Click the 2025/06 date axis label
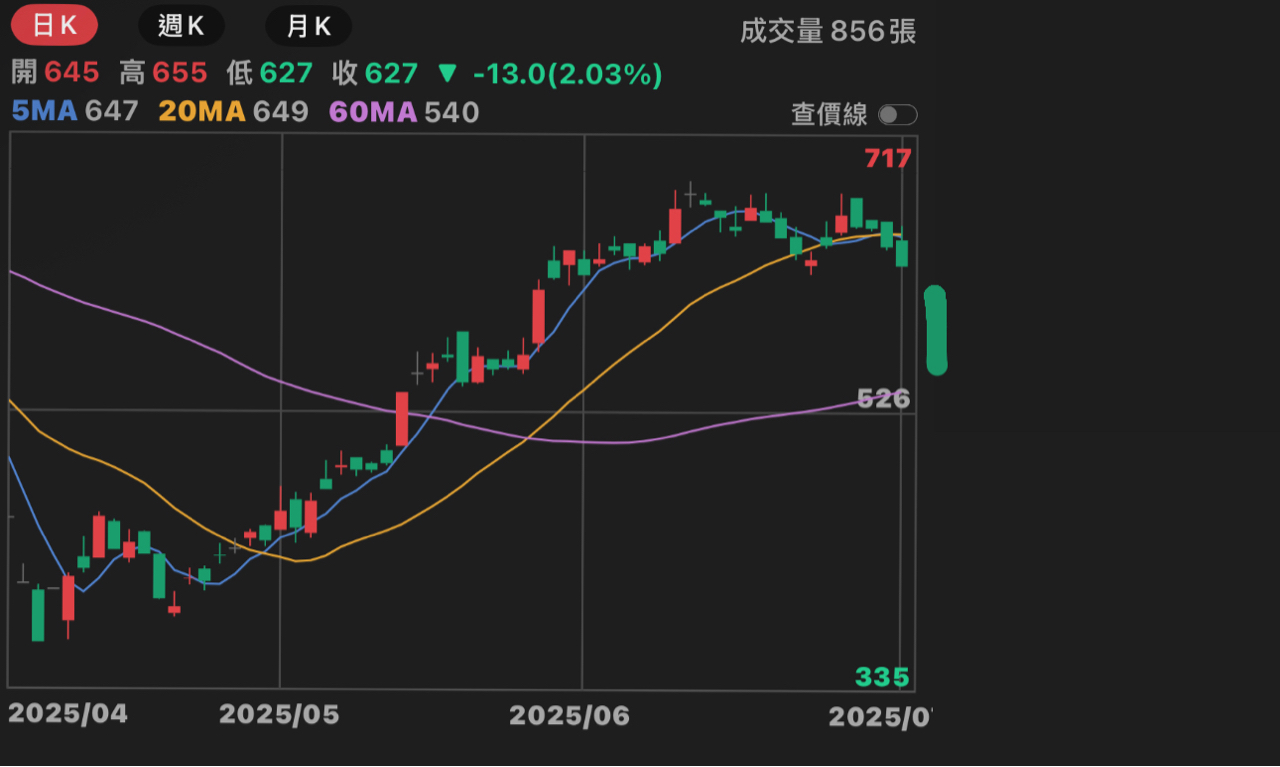 point(569,715)
